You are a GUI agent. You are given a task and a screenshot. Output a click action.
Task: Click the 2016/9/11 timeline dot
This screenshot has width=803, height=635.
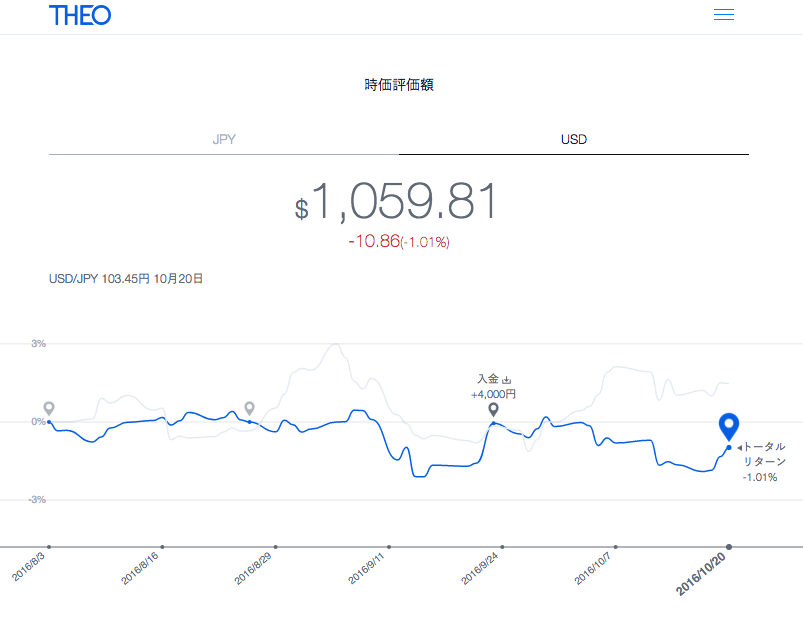388,546
